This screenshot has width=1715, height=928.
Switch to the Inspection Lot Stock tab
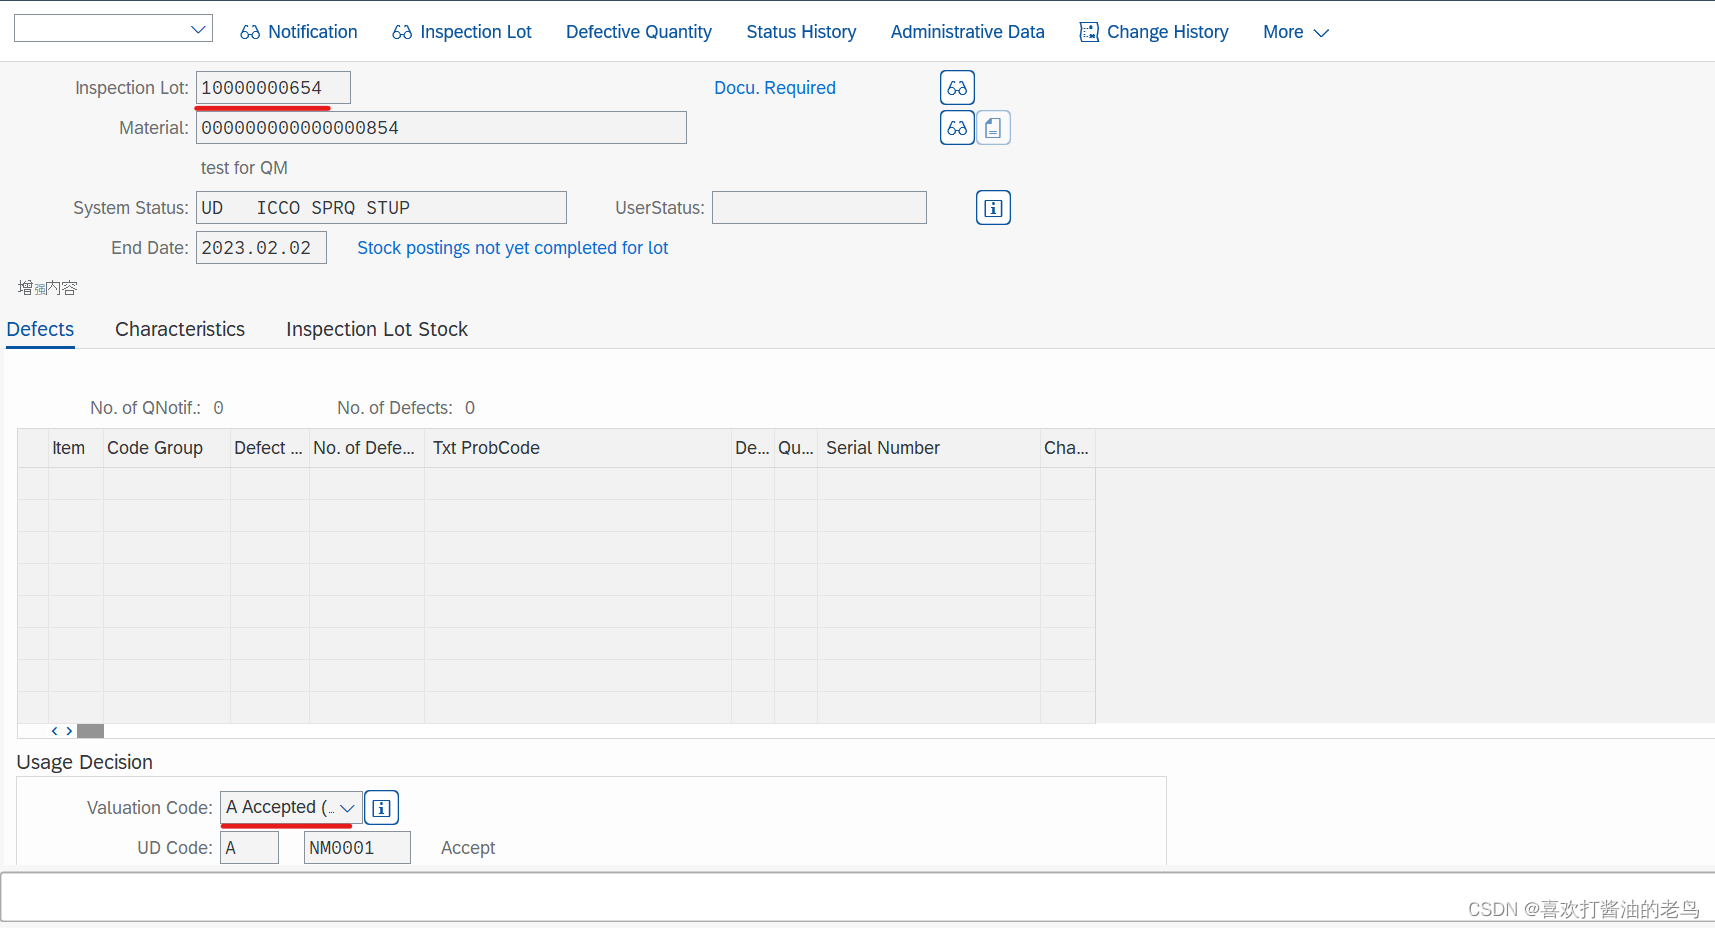(377, 329)
